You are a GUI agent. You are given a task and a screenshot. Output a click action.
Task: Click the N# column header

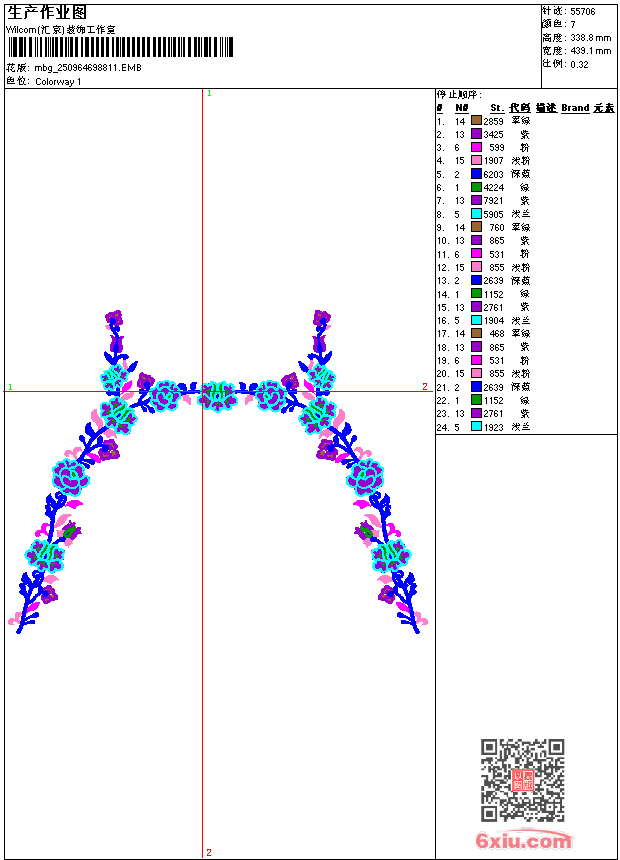(x=462, y=108)
